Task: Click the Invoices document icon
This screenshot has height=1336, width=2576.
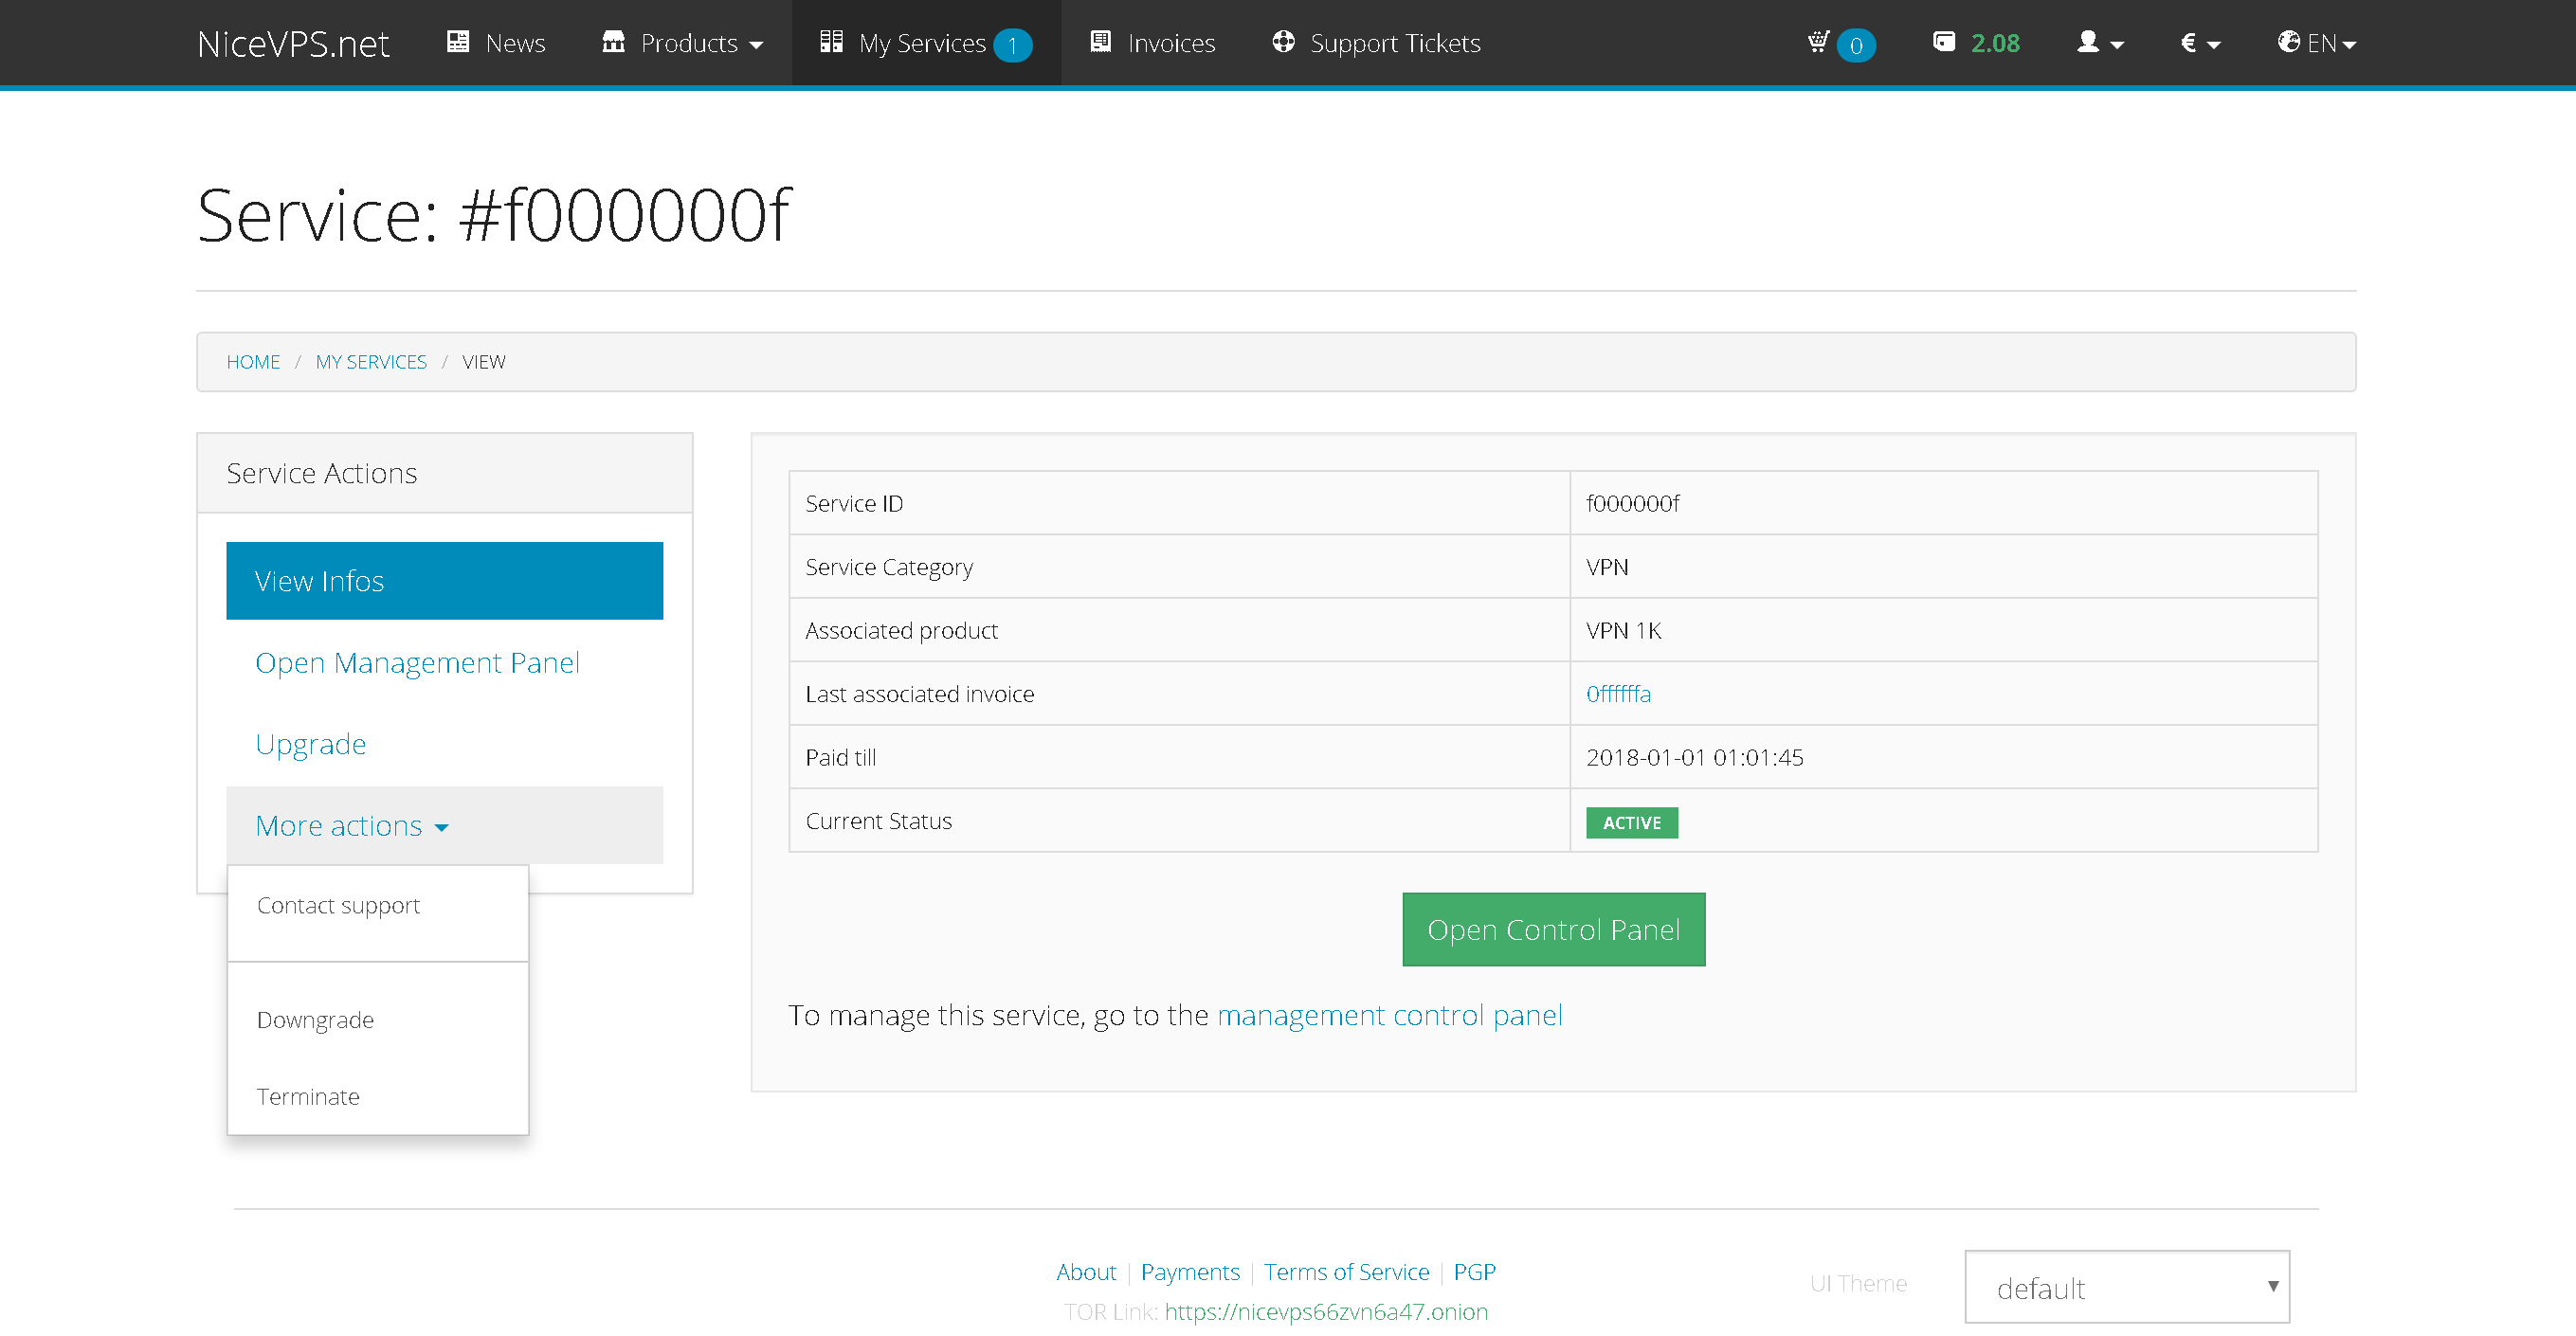Action: click(x=1100, y=42)
